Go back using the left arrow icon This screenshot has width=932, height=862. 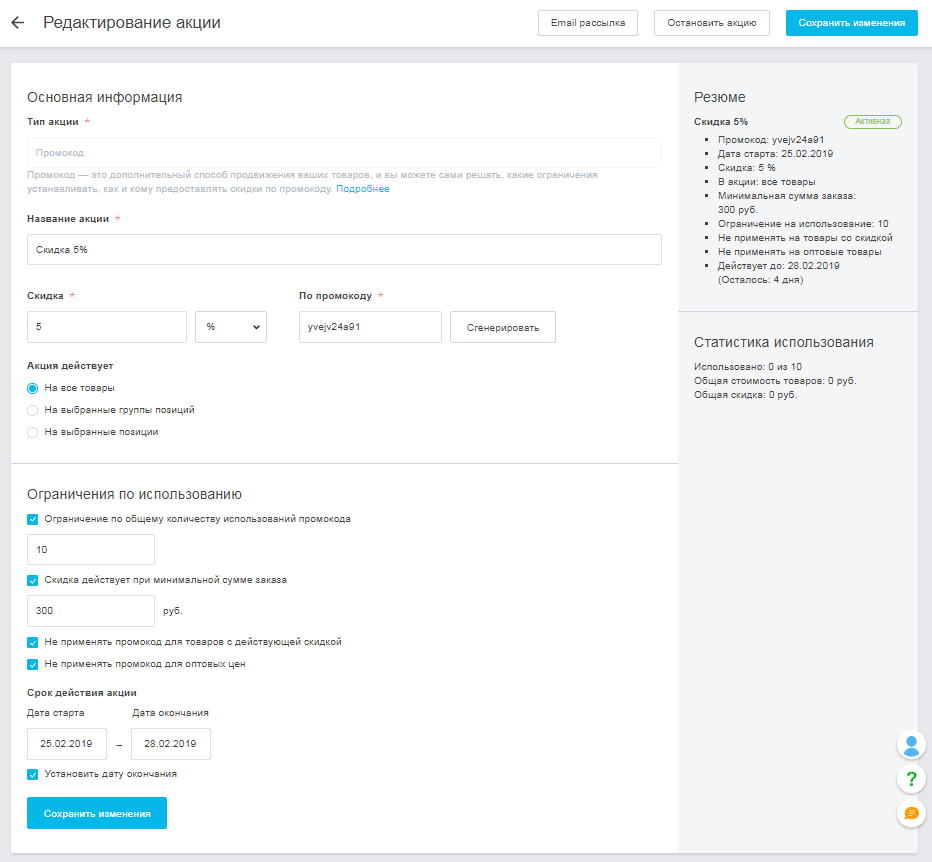(x=18, y=23)
